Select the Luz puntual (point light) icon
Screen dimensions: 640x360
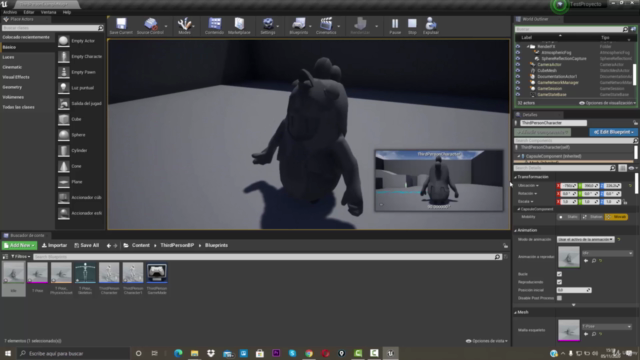coord(63,88)
